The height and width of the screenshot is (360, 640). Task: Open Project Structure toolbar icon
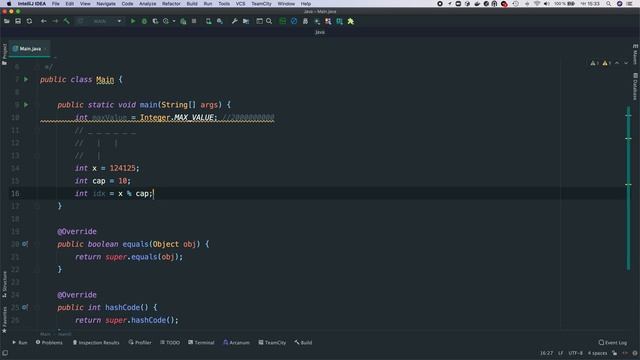(246, 21)
